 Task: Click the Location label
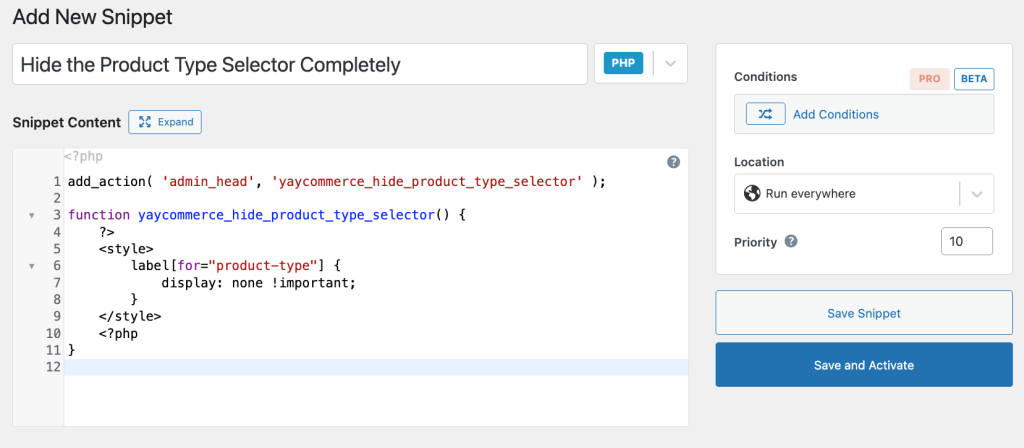pyautogui.click(x=759, y=162)
